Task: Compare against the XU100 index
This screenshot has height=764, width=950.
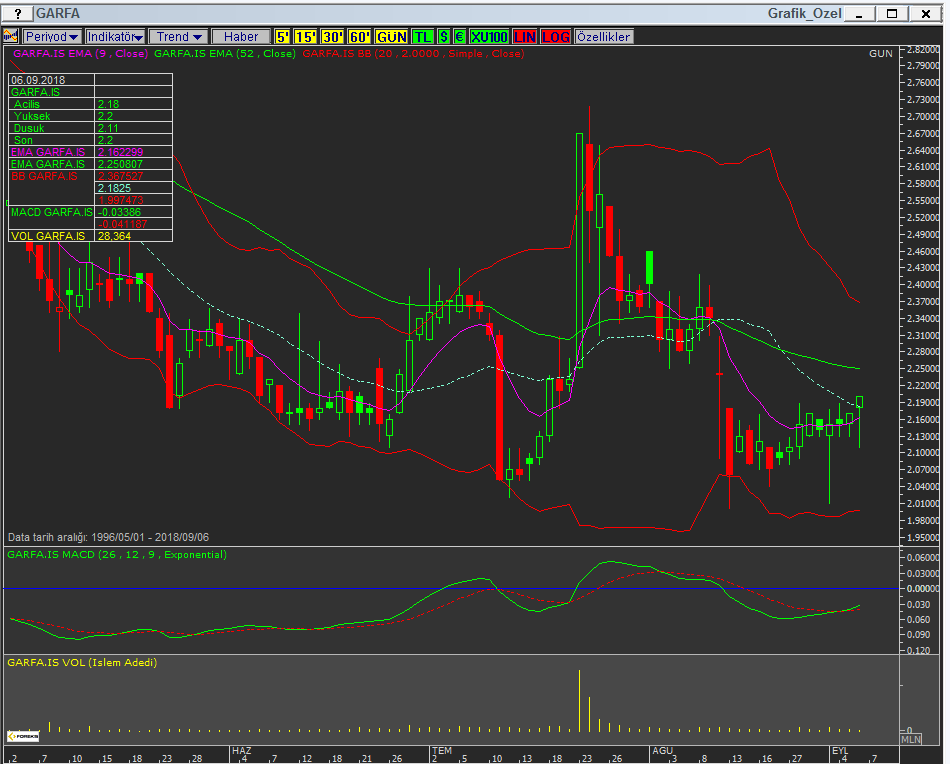Action: (489, 36)
